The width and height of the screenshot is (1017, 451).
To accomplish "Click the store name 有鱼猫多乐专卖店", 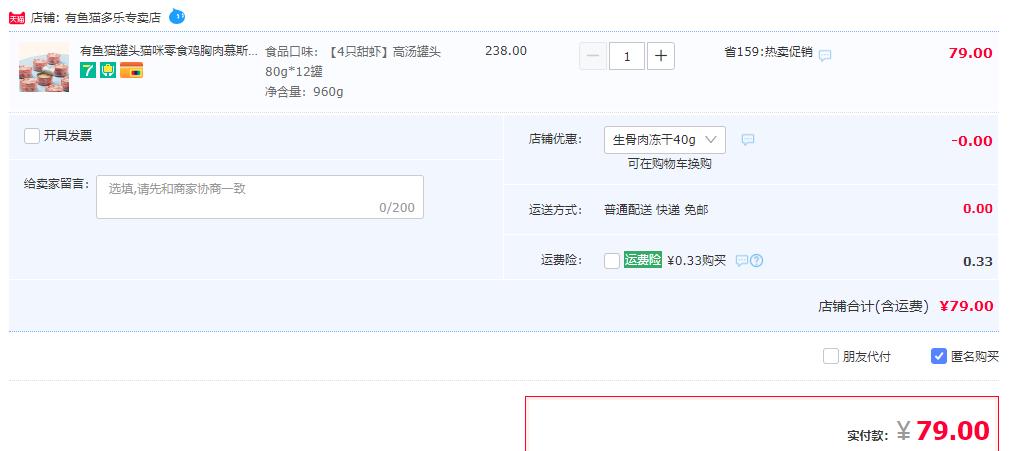I will 113,18.
